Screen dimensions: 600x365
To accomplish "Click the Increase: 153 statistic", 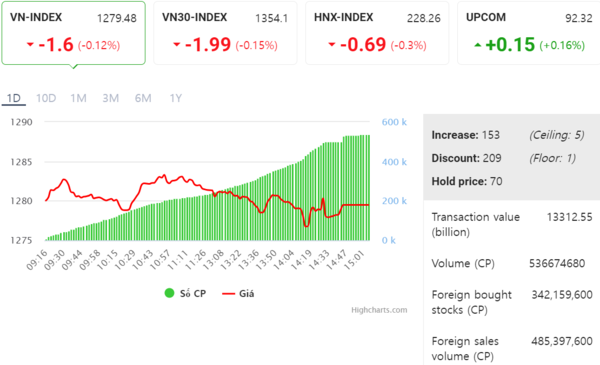I will 466,135.
